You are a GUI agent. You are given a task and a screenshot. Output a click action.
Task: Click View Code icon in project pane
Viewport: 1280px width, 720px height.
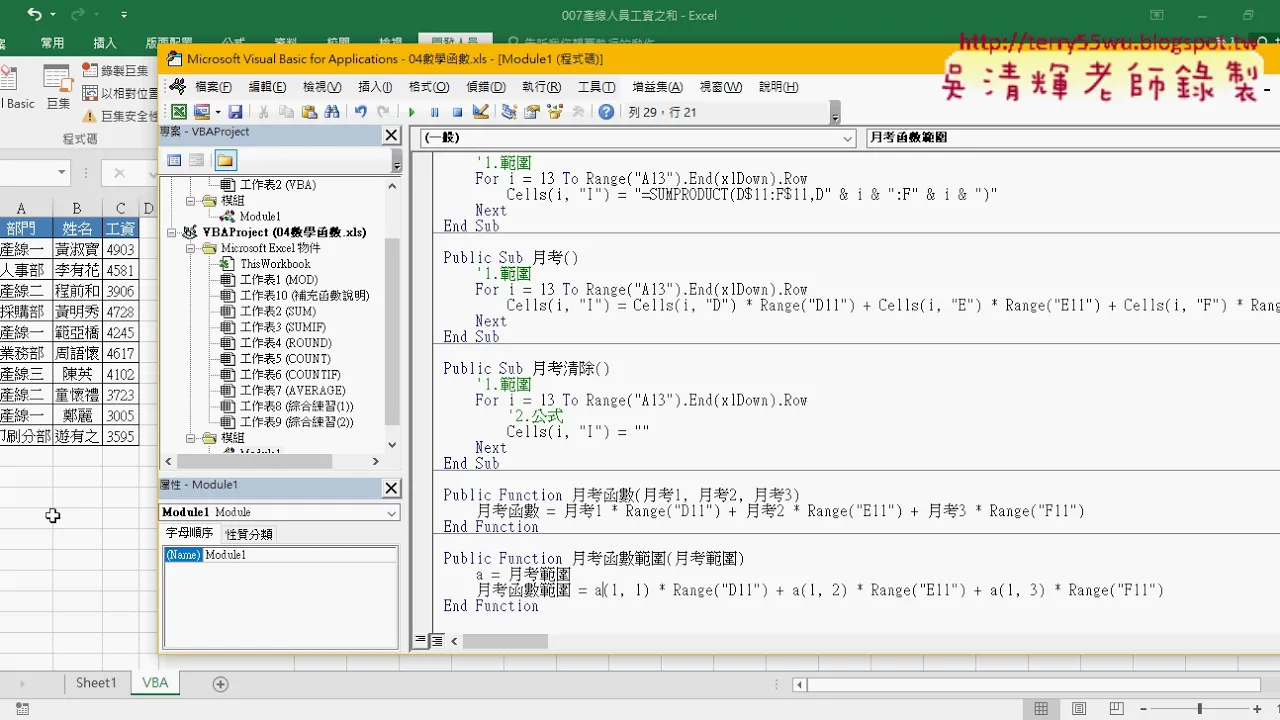174,160
